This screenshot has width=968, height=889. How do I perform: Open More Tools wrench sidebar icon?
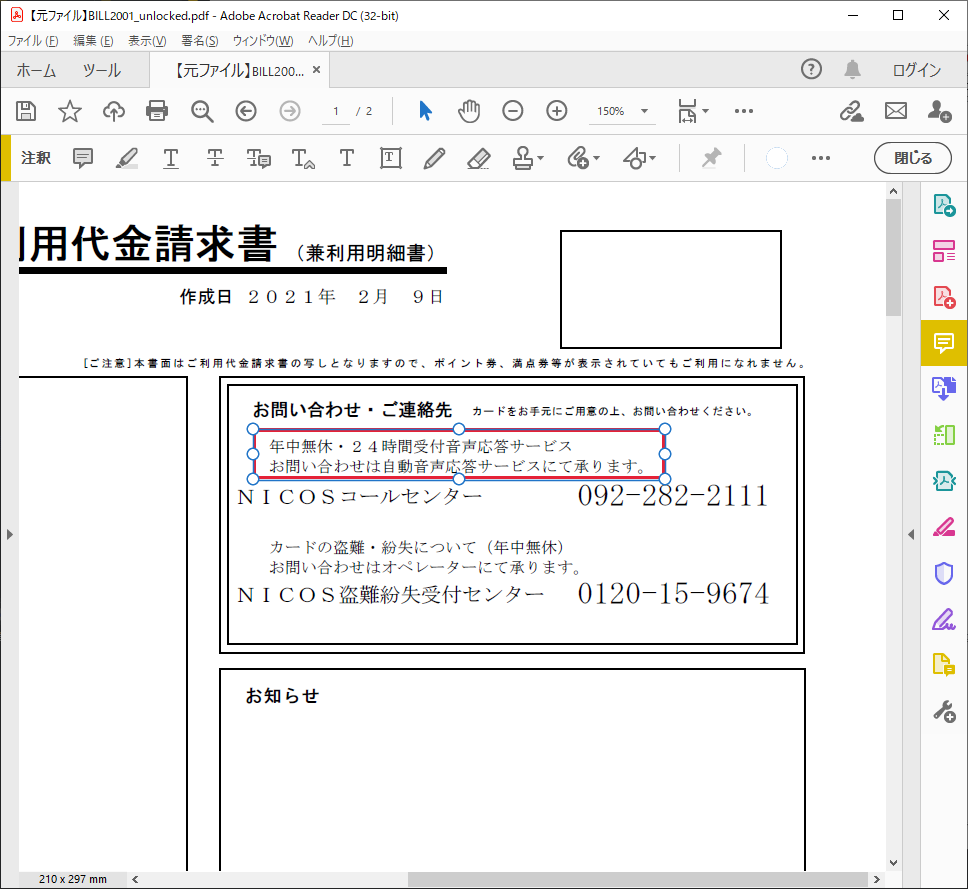click(944, 712)
